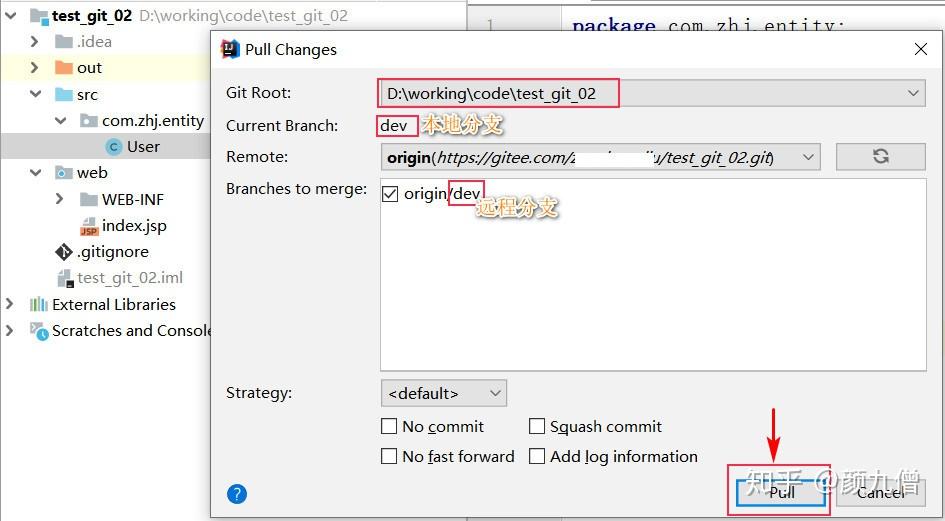945x521 pixels.
Task: Click the refresh remote branches icon
Action: 881,157
